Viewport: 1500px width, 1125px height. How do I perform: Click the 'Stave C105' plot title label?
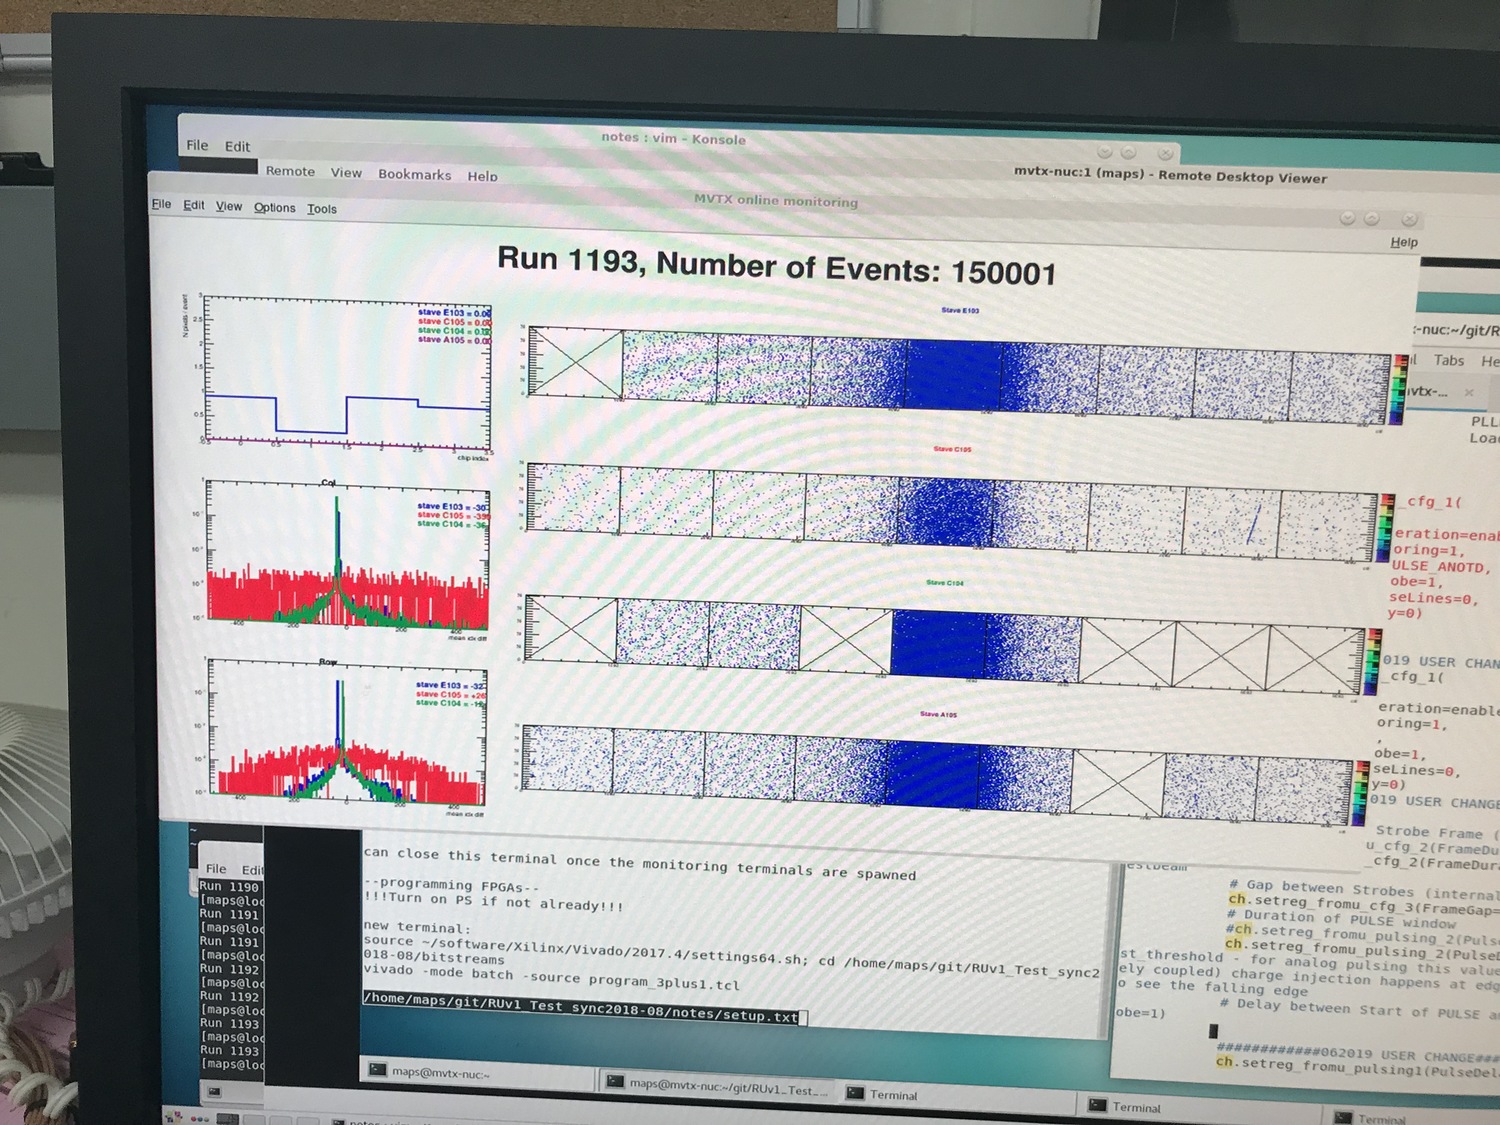tap(952, 449)
